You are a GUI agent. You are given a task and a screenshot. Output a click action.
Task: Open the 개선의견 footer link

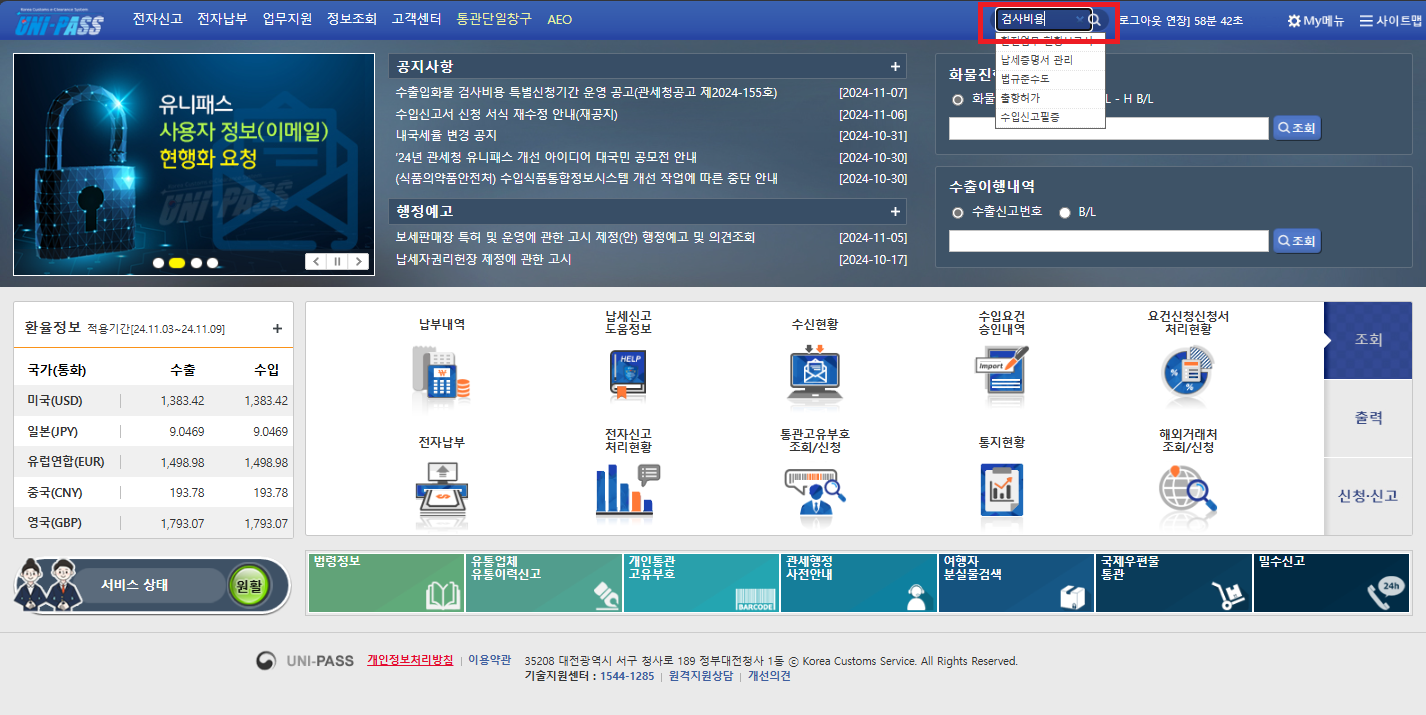click(x=769, y=676)
